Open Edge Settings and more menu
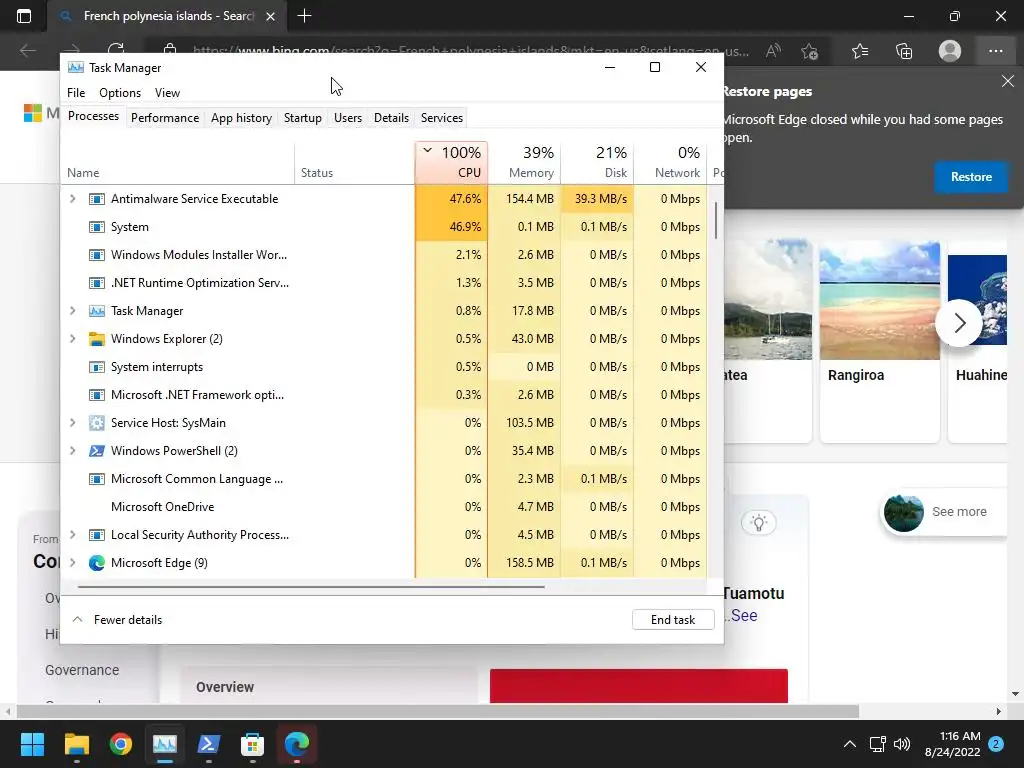1024x768 pixels. (995, 51)
